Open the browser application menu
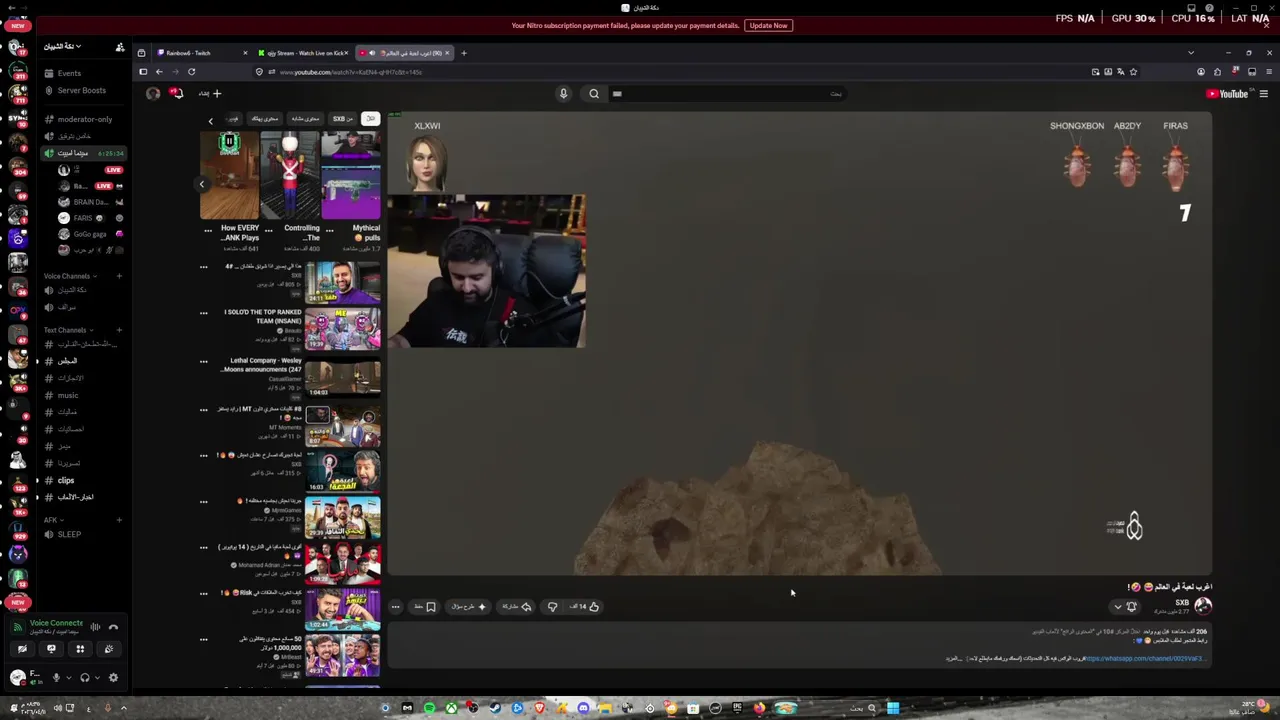1280x720 pixels. coord(1269,72)
